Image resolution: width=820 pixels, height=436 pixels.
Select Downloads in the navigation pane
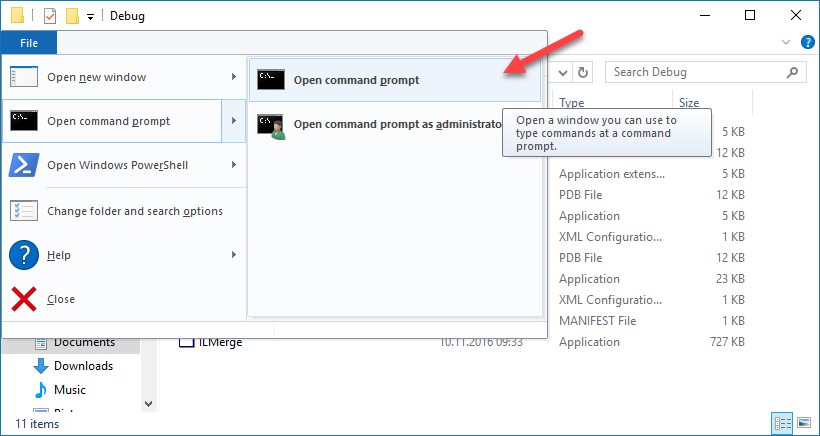coord(84,365)
